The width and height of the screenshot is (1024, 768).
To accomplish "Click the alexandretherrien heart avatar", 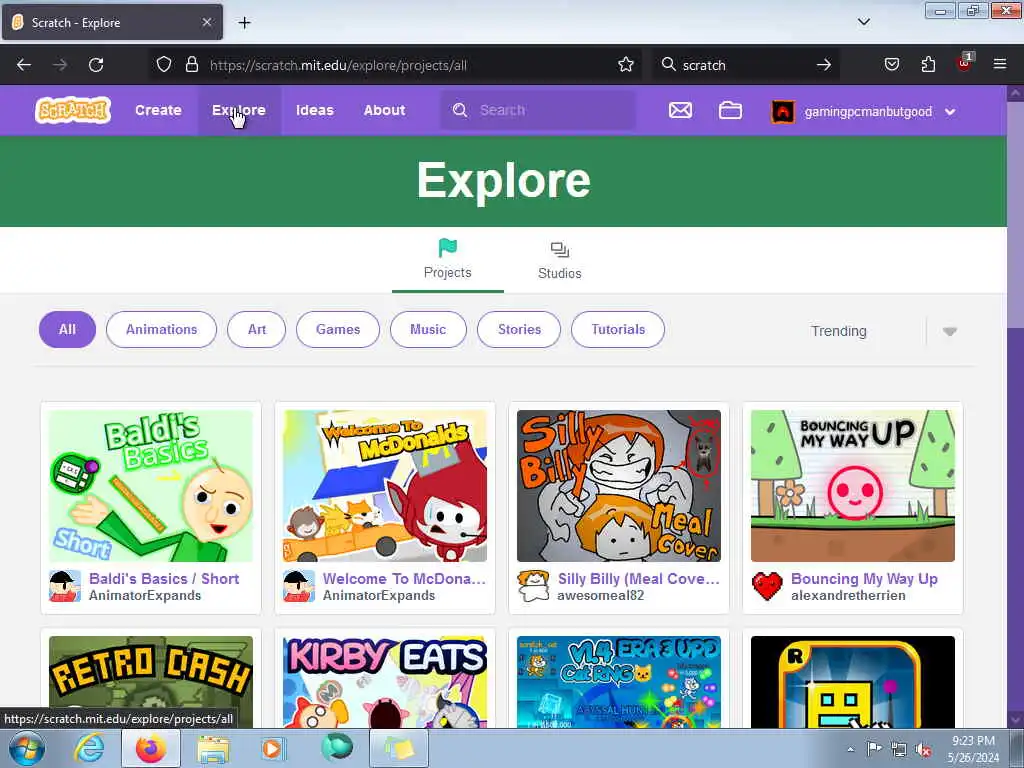I will [767, 586].
